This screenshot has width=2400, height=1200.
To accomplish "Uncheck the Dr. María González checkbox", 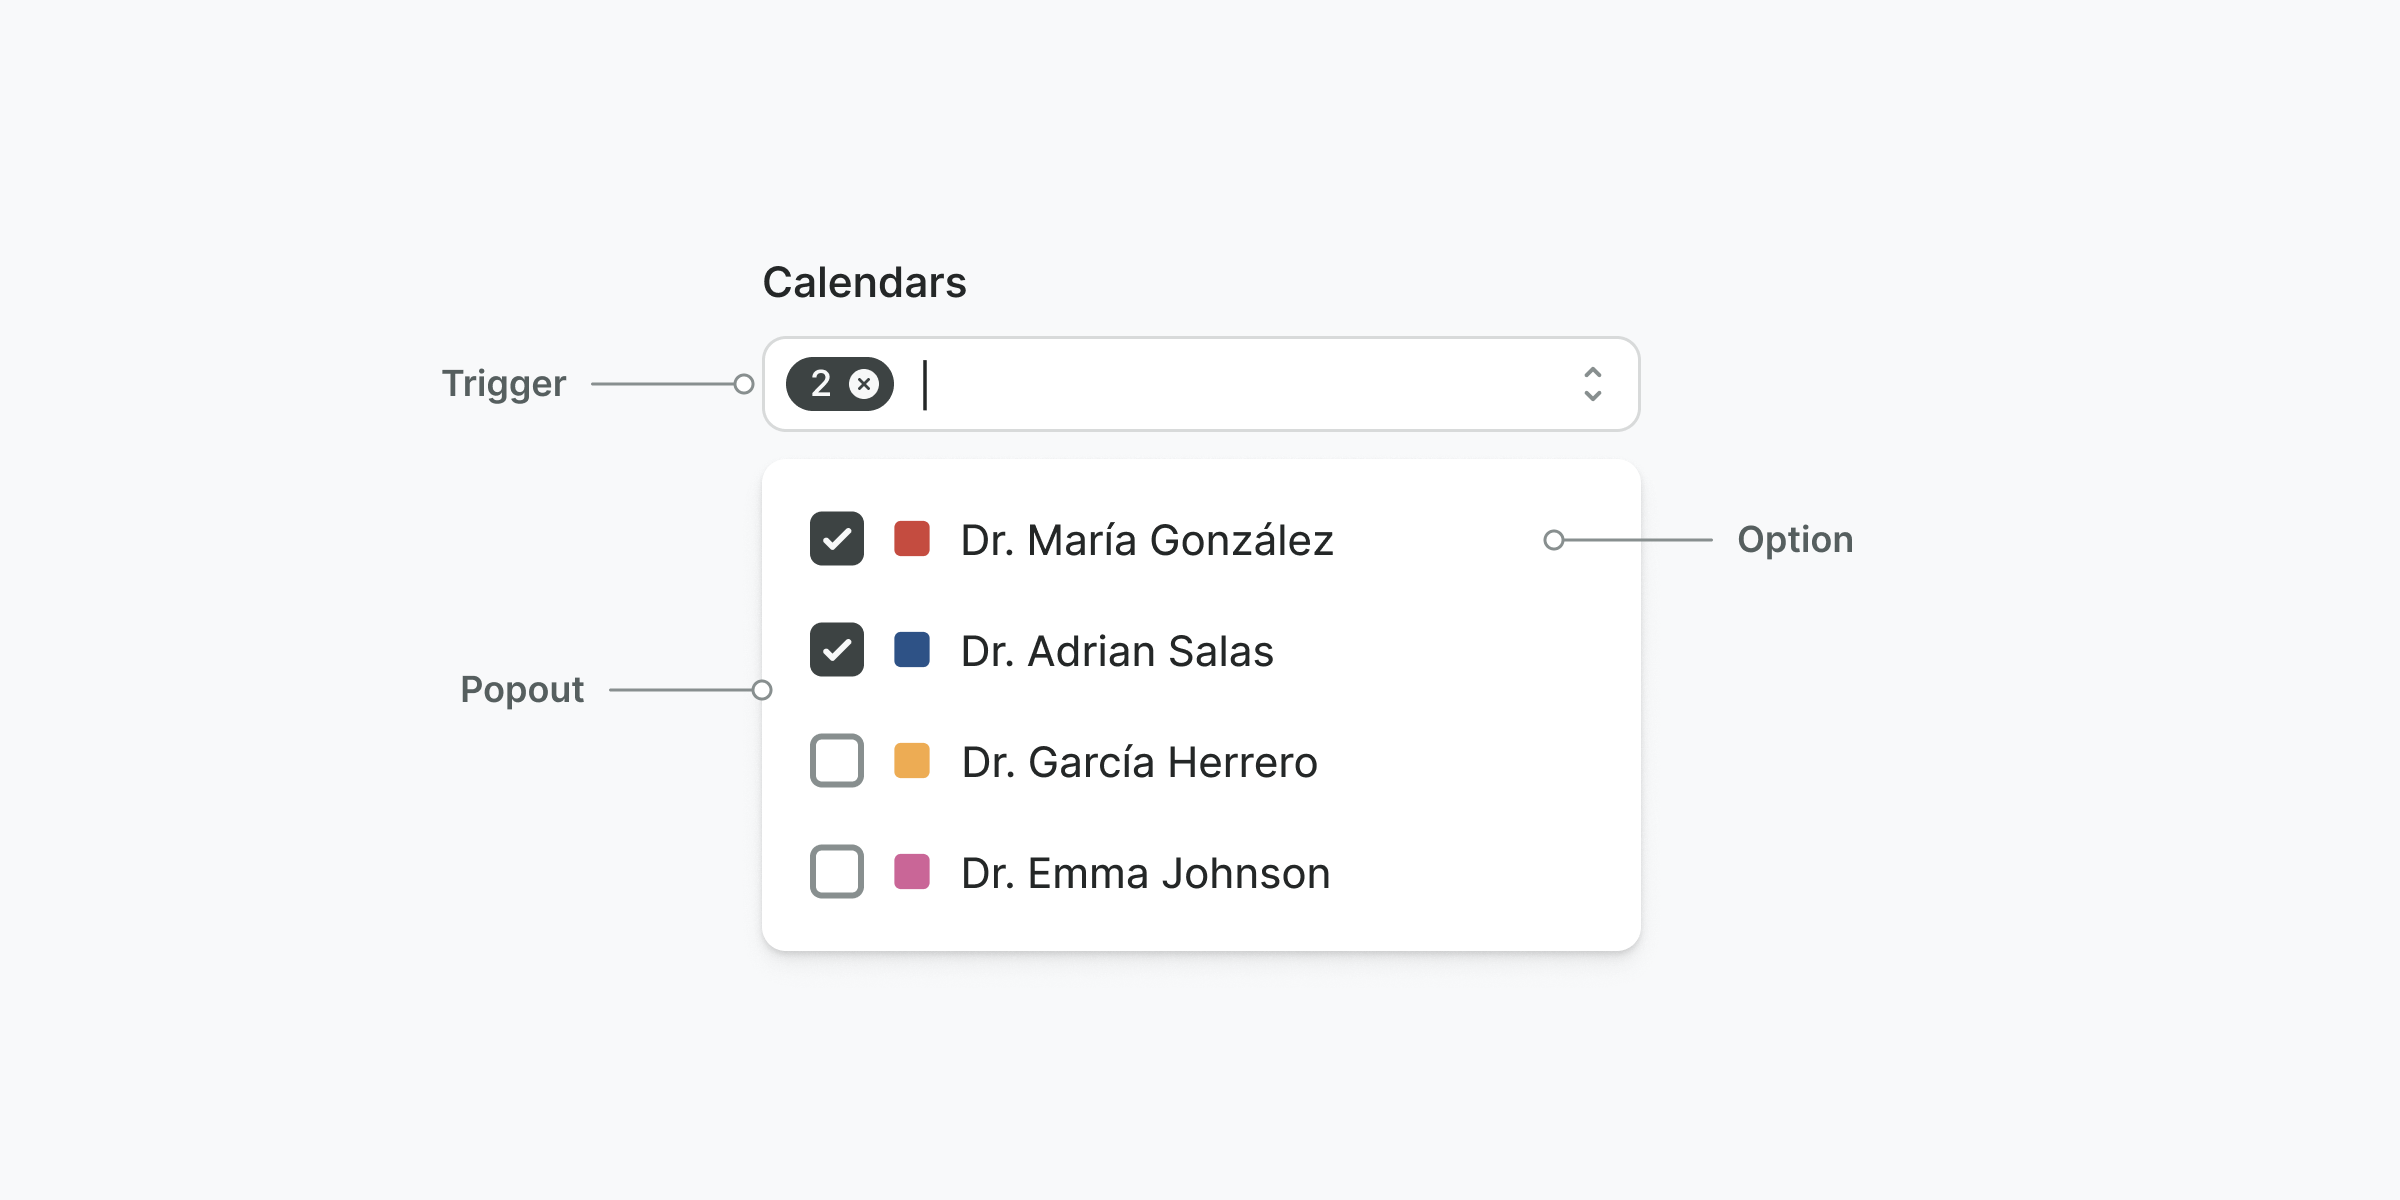I will point(837,539).
